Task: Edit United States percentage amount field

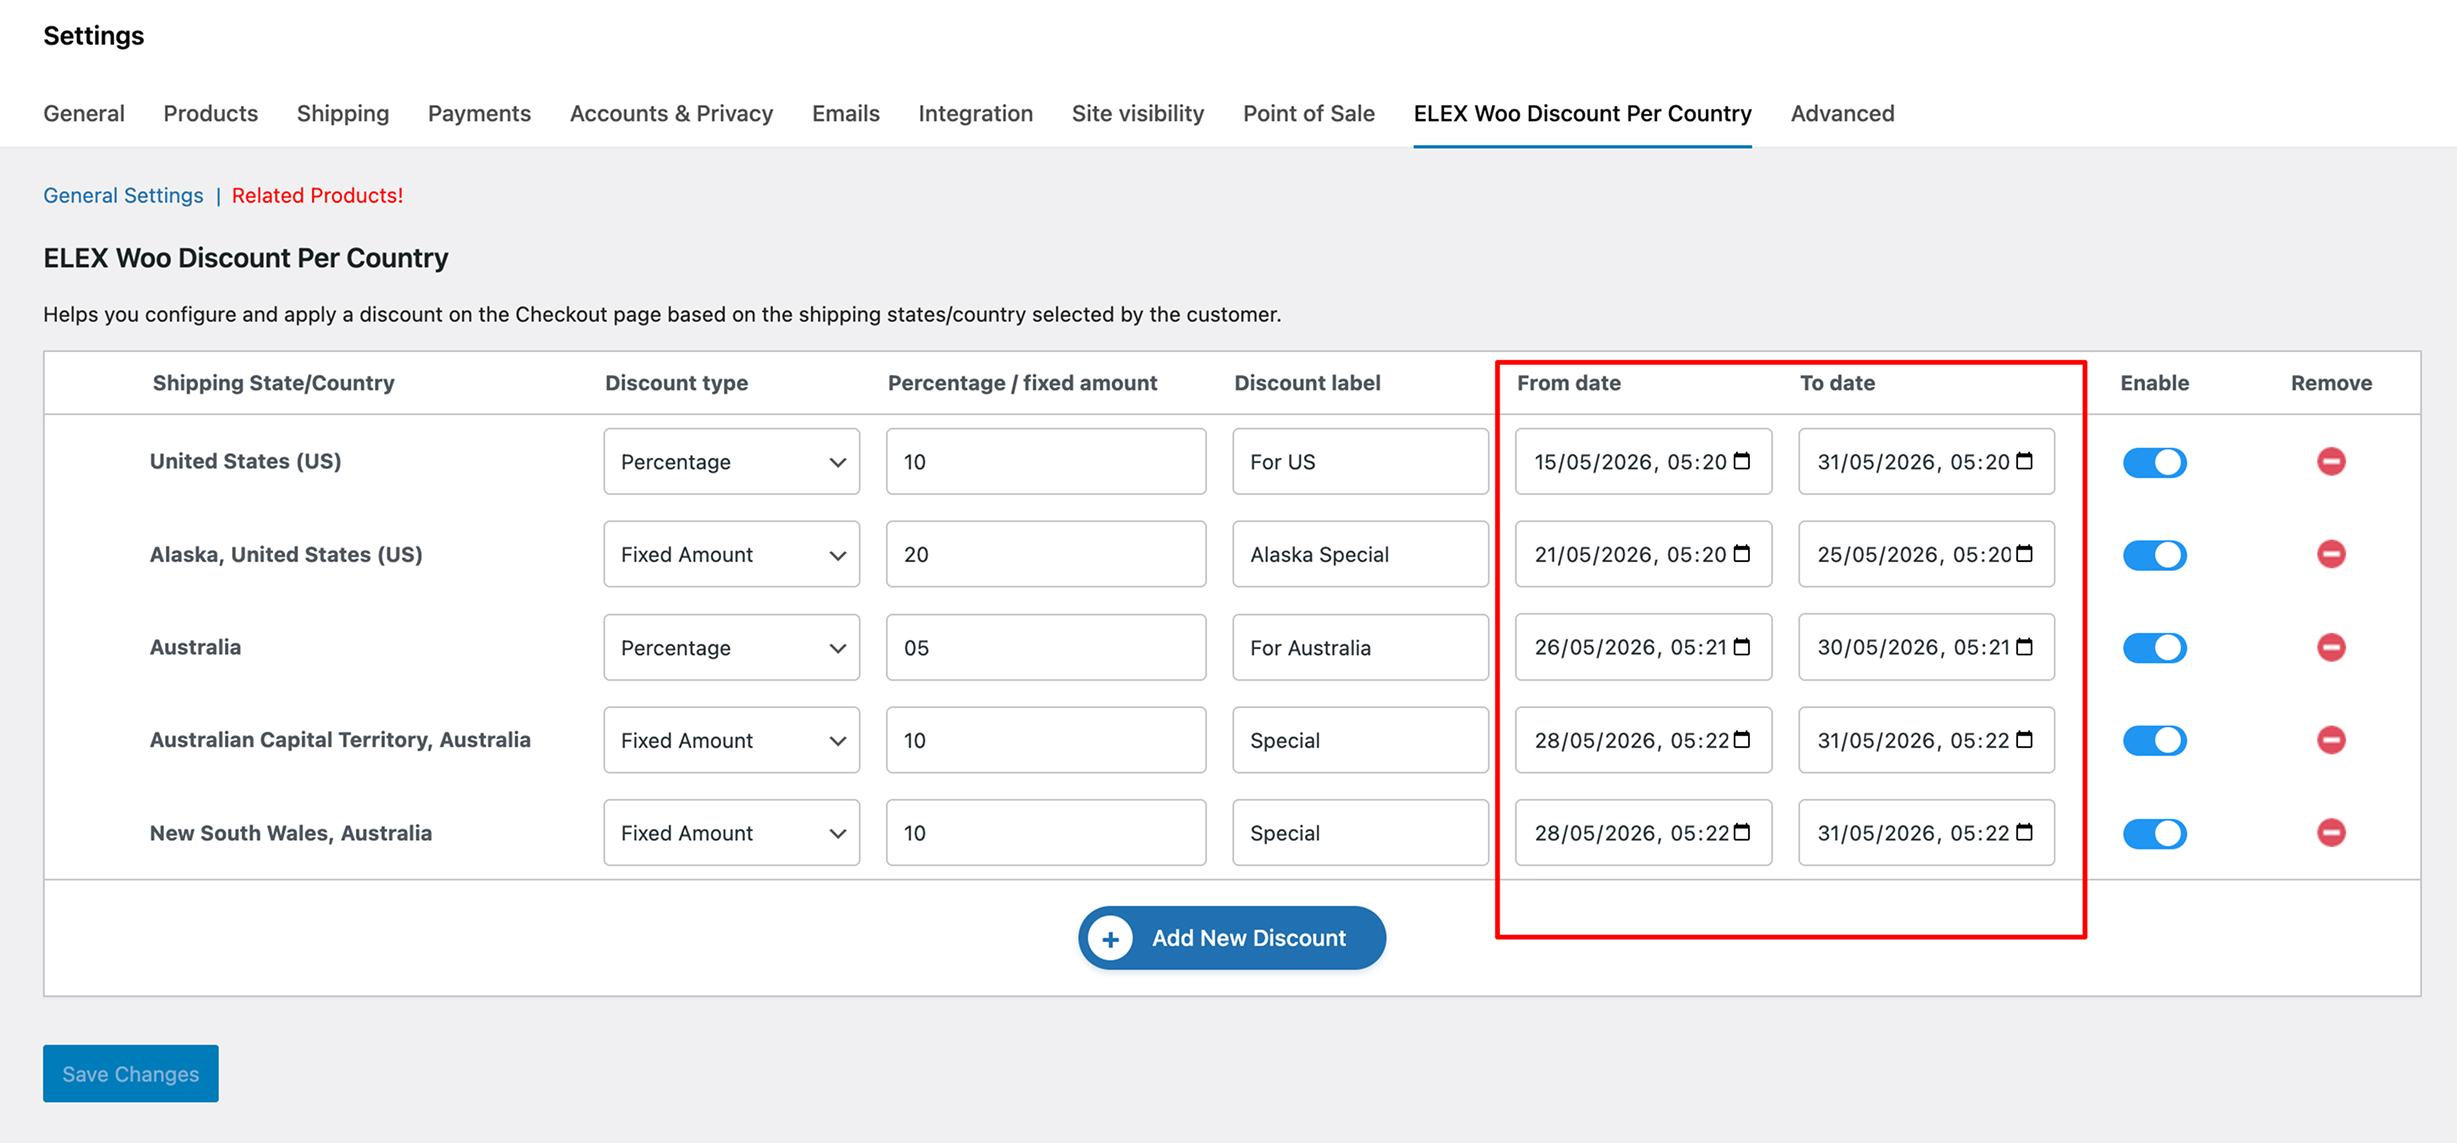Action: [1046, 461]
